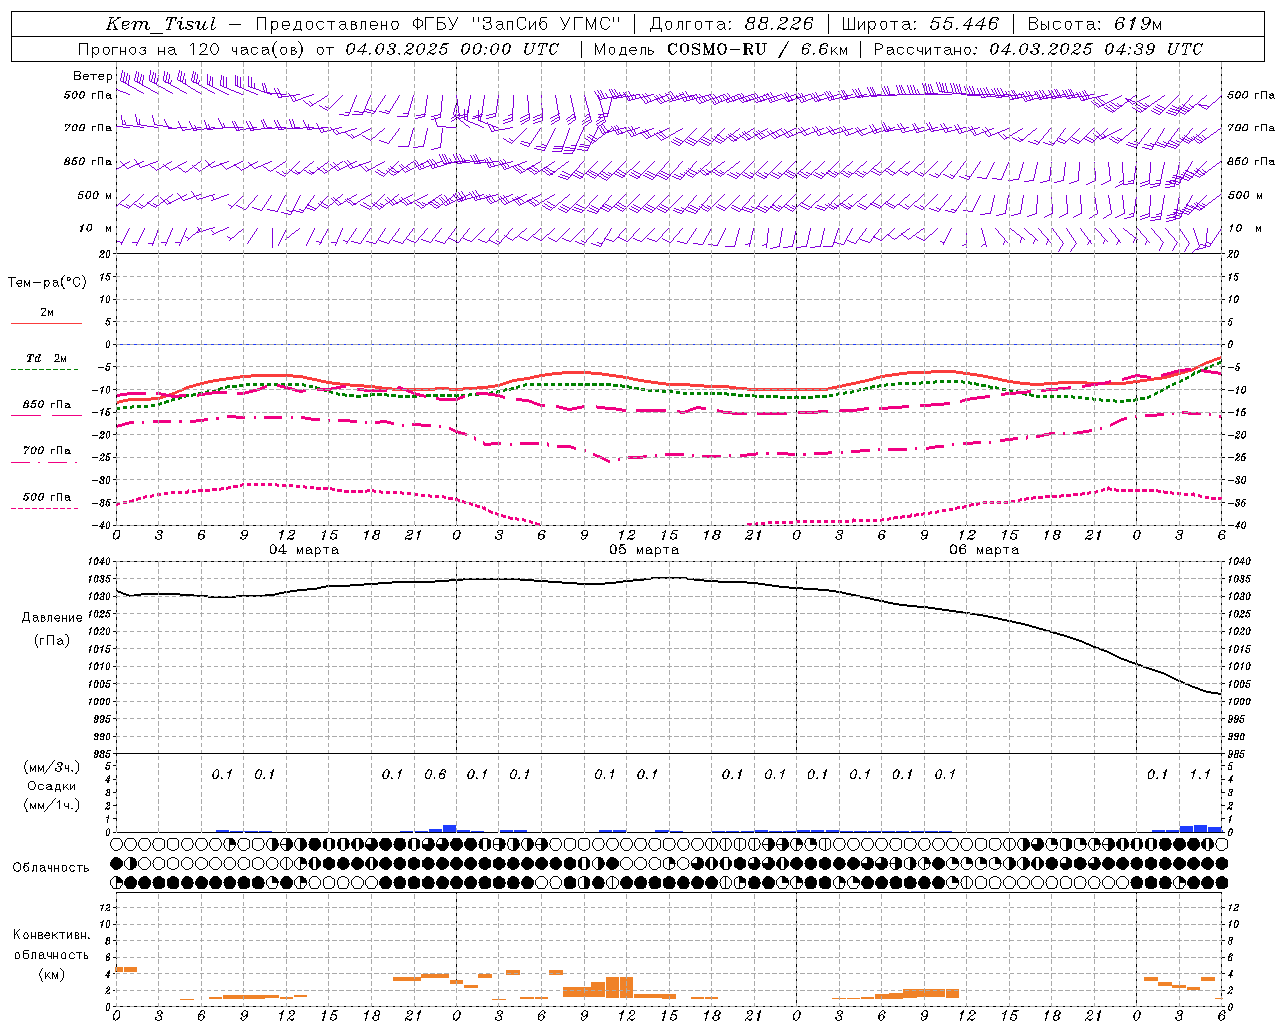Image resolution: width=1280 pixels, height=1024 pixels.
Task: Click the 700 гПа temperature legend entry
Action: click(47, 451)
